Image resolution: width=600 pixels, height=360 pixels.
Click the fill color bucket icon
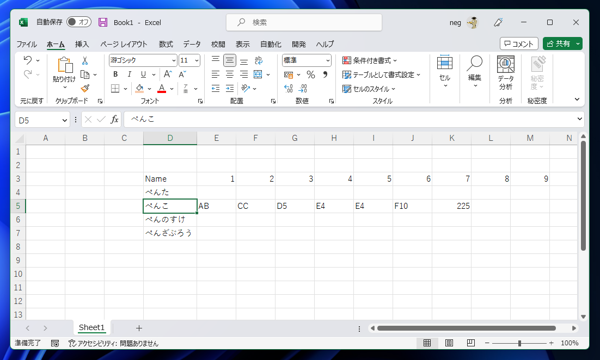click(140, 89)
